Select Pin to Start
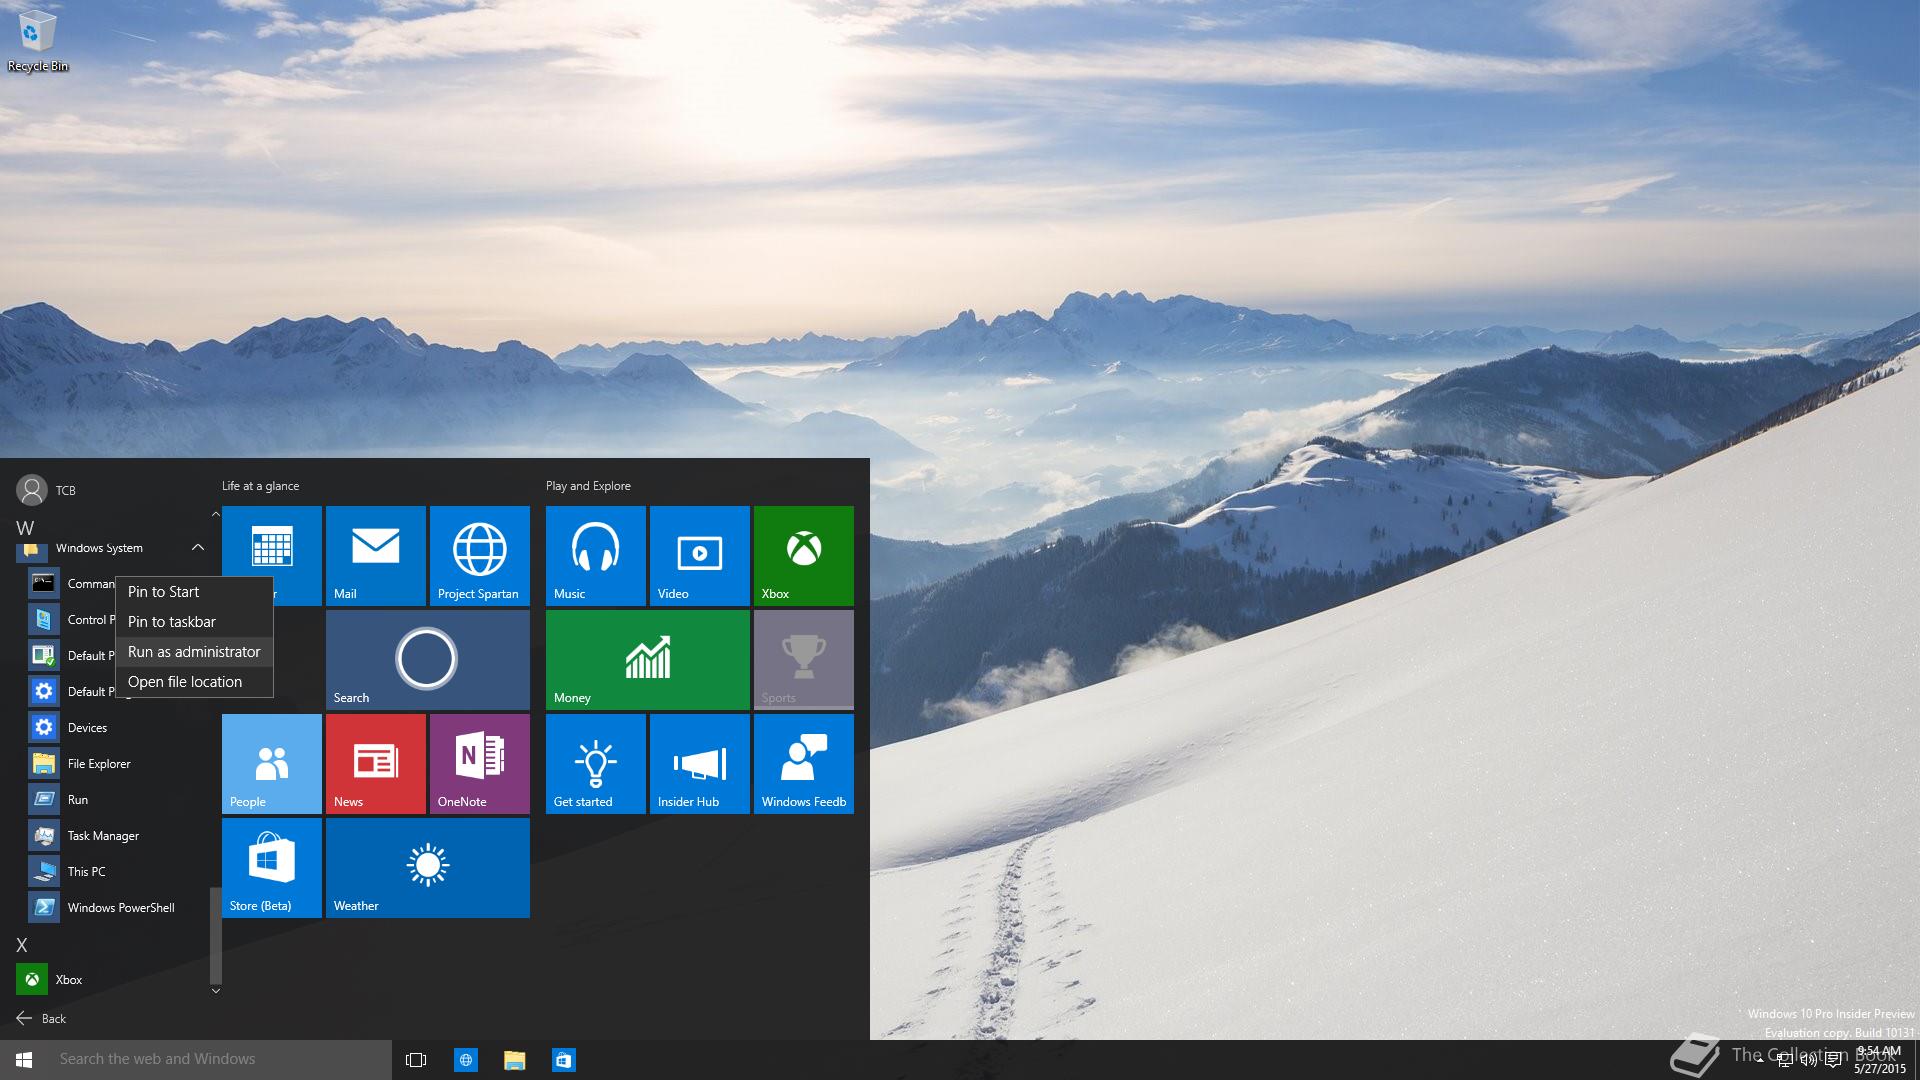 [195, 592]
